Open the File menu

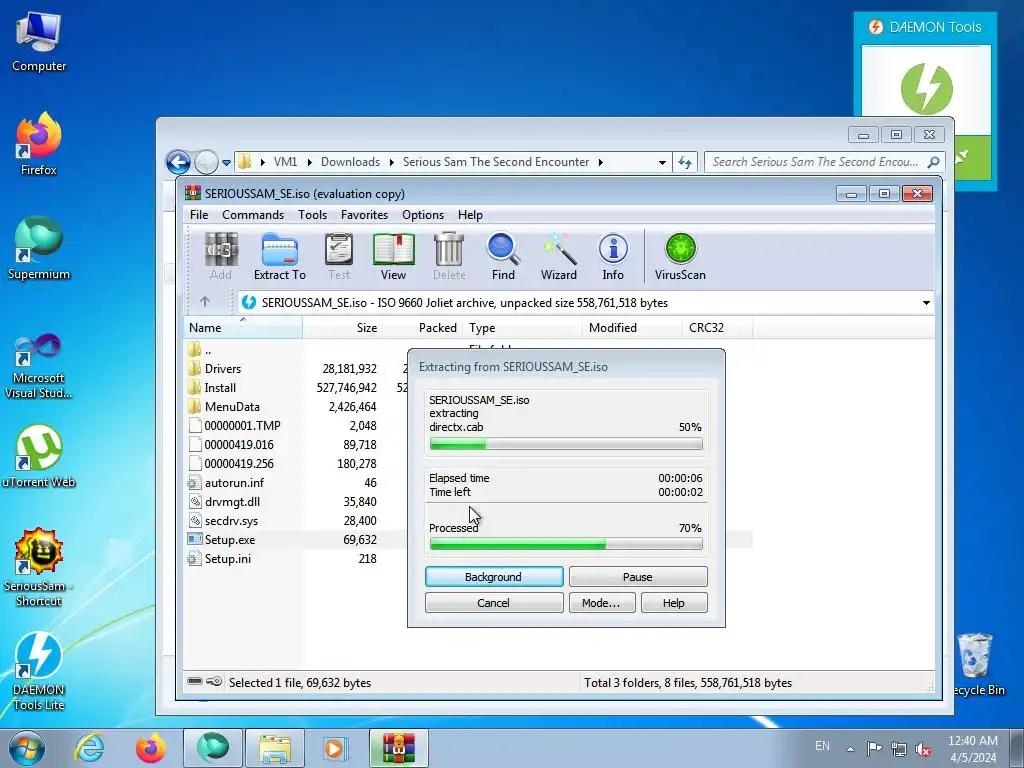pos(199,215)
